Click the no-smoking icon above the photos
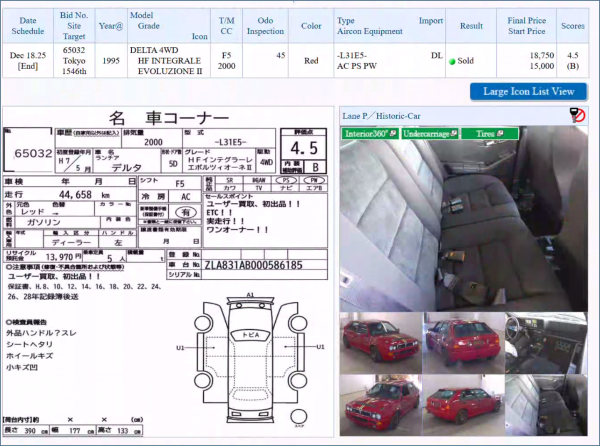 (577, 115)
